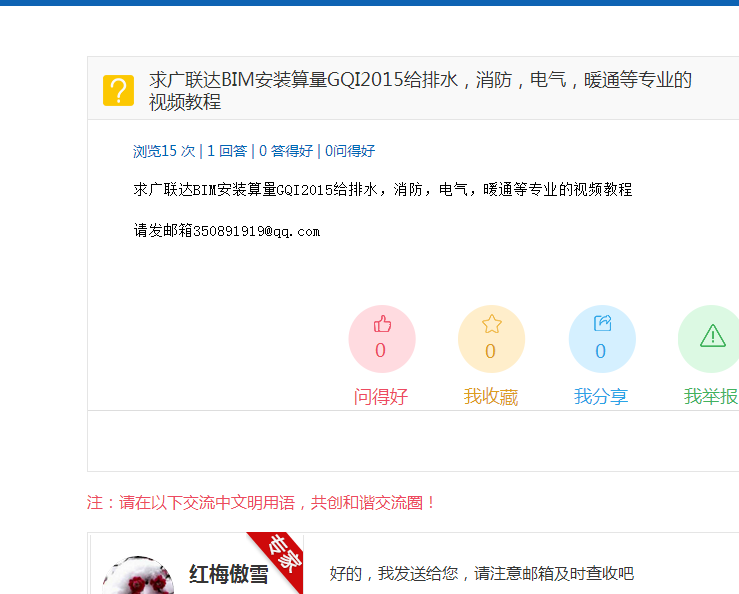Click the 我收藏 label
This screenshot has width=739, height=594.
[491, 396]
